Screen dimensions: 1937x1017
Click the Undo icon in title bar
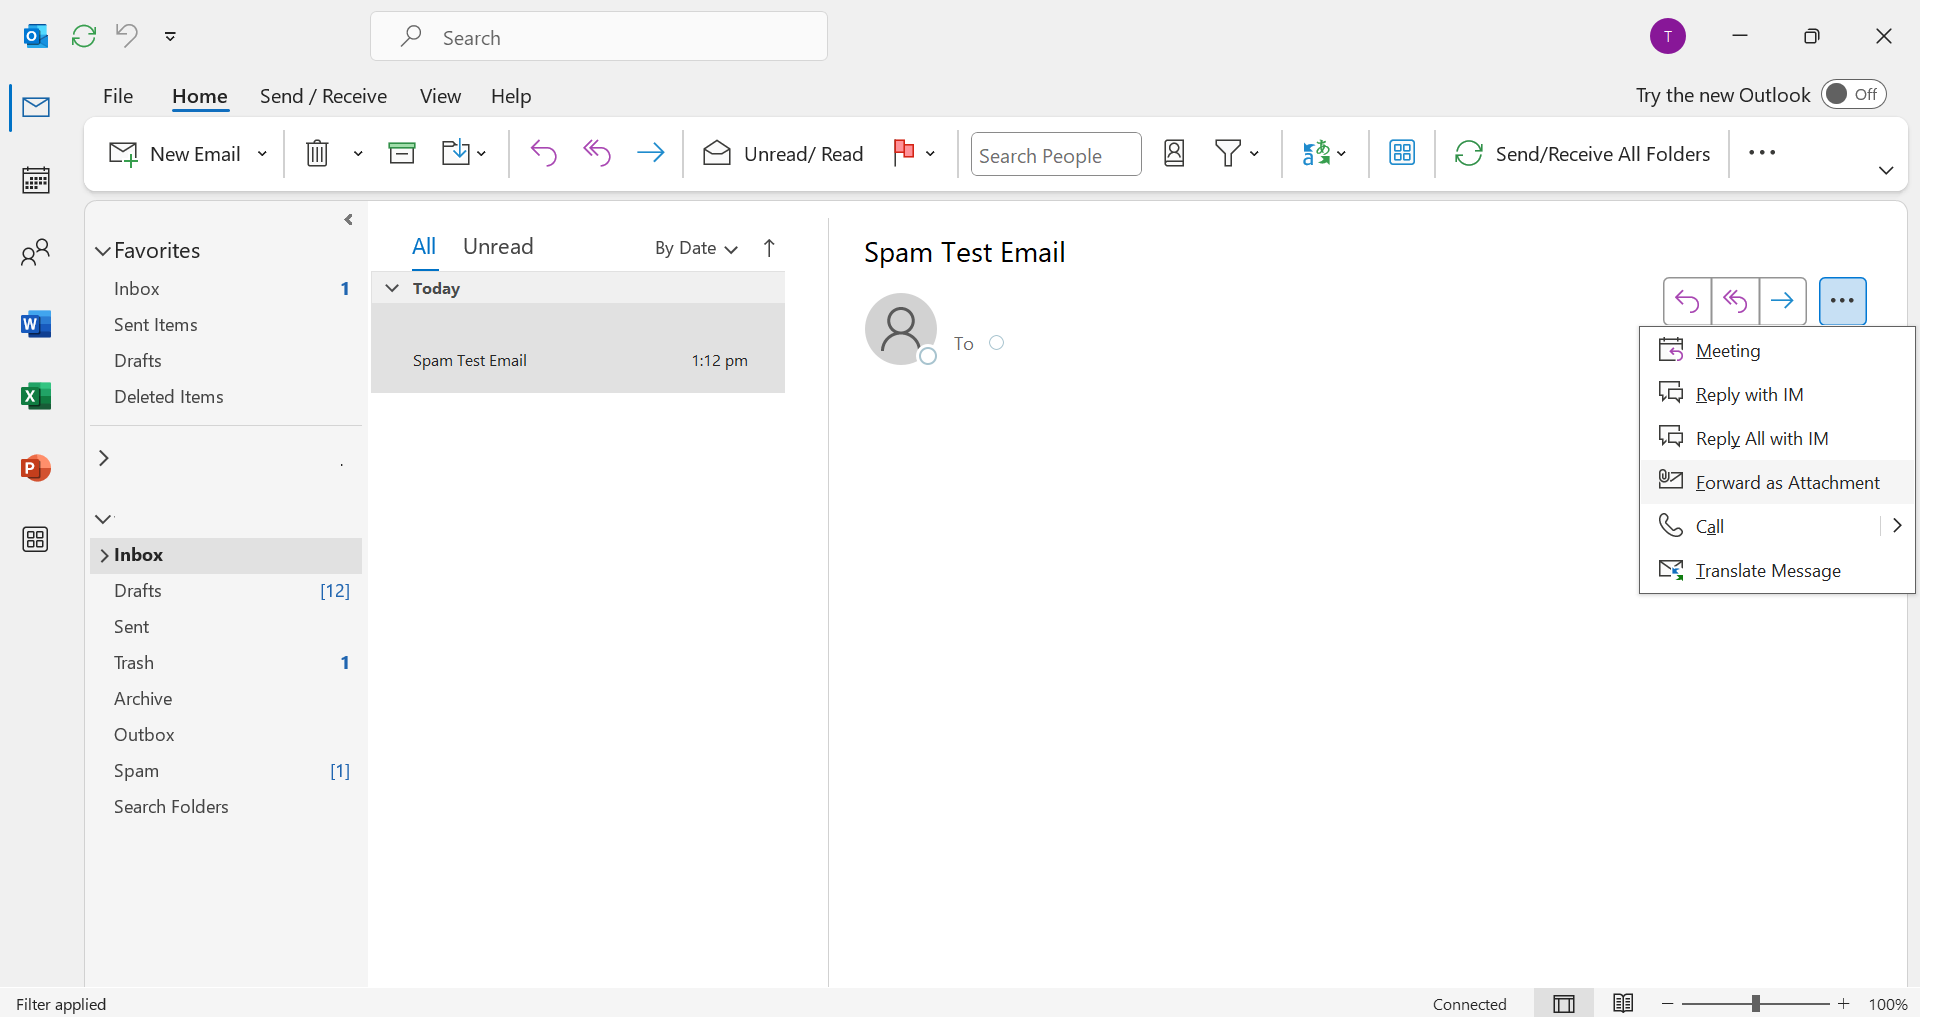(126, 36)
